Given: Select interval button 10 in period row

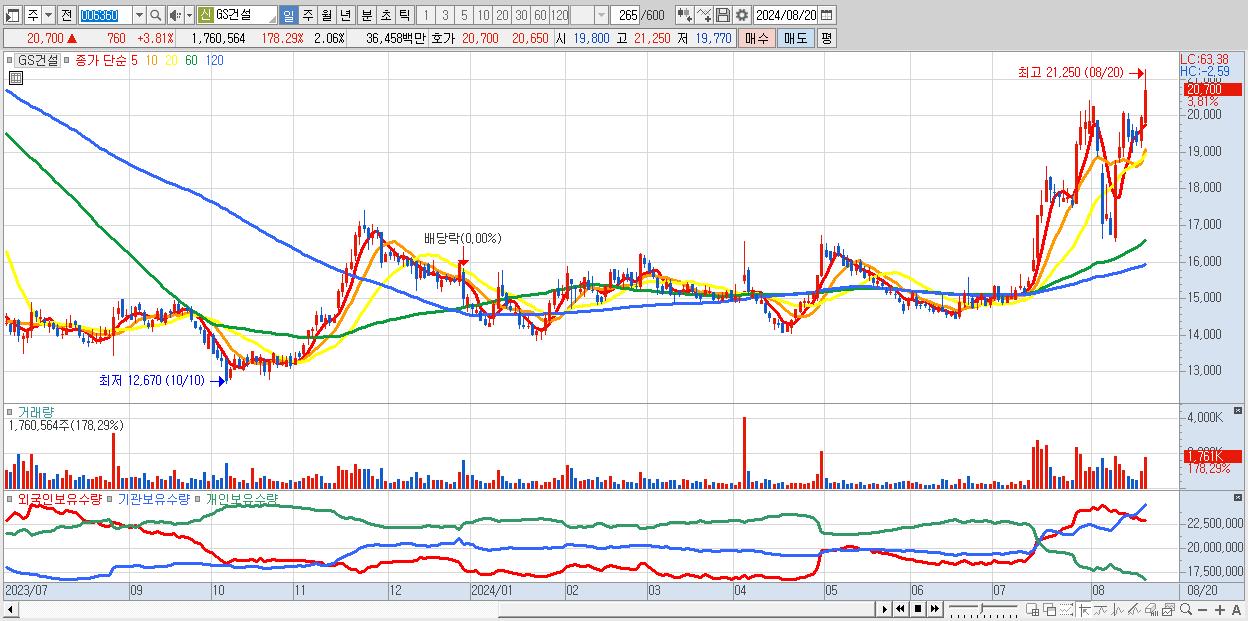Looking at the screenshot, I should coord(483,15).
